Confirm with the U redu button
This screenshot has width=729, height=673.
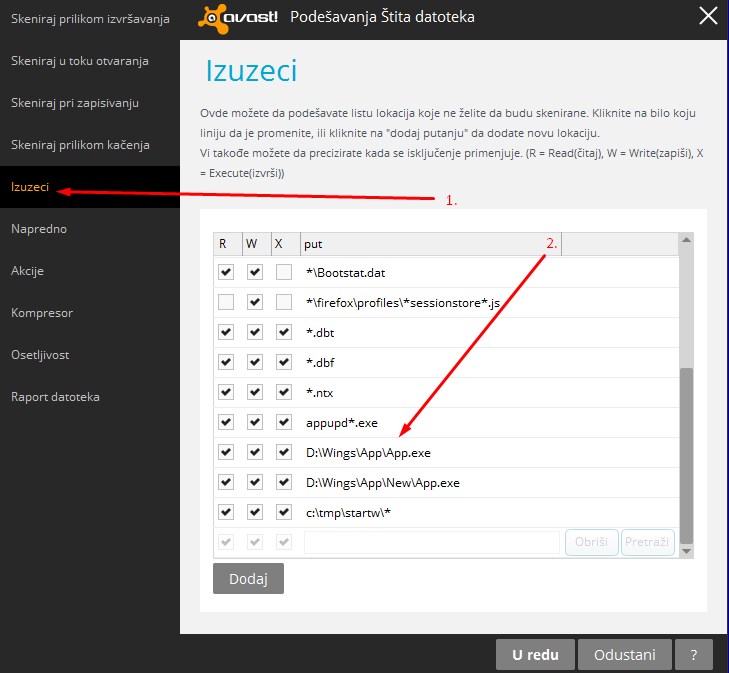pyautogui.click(x=534, y=655)
